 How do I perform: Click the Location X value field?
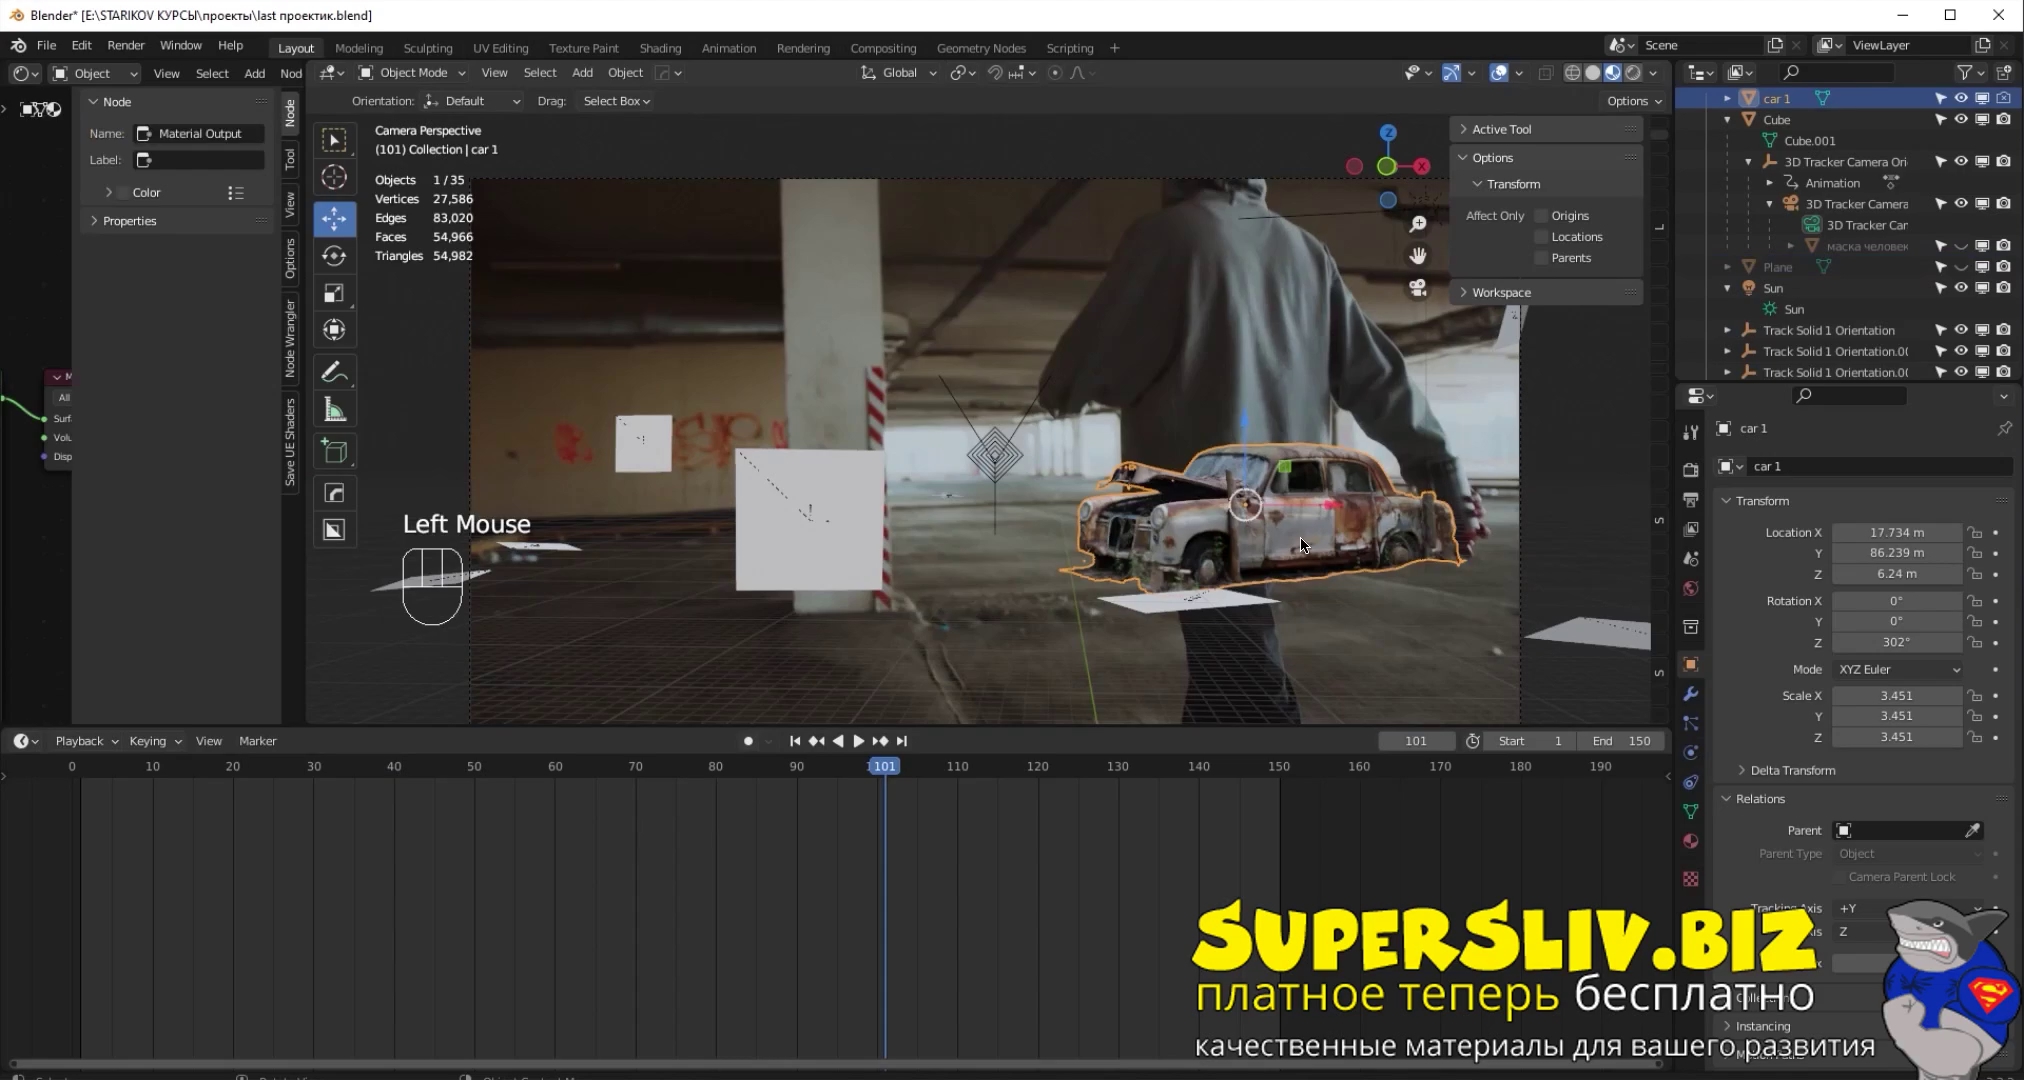point(1895,532)
